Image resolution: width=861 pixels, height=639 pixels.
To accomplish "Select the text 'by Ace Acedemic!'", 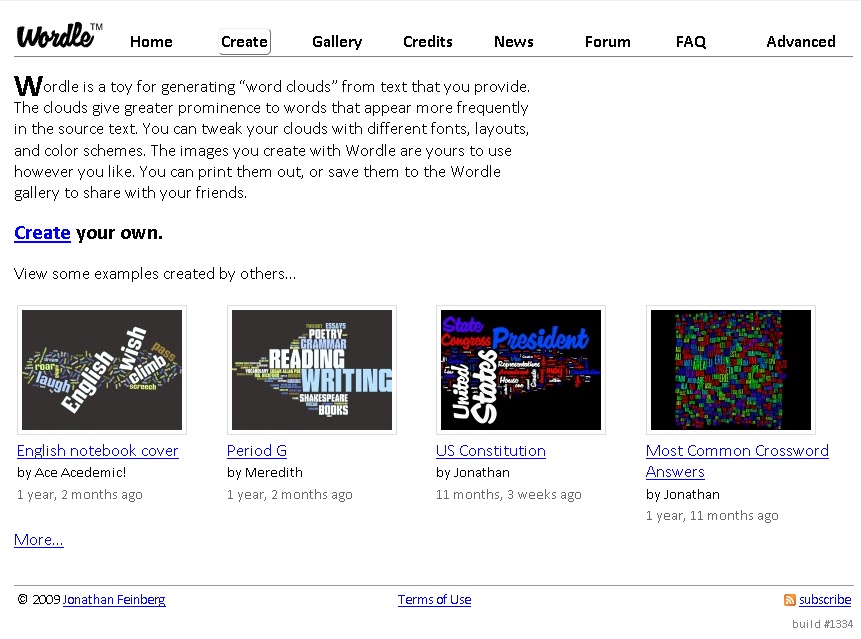I will click(71, 473).
